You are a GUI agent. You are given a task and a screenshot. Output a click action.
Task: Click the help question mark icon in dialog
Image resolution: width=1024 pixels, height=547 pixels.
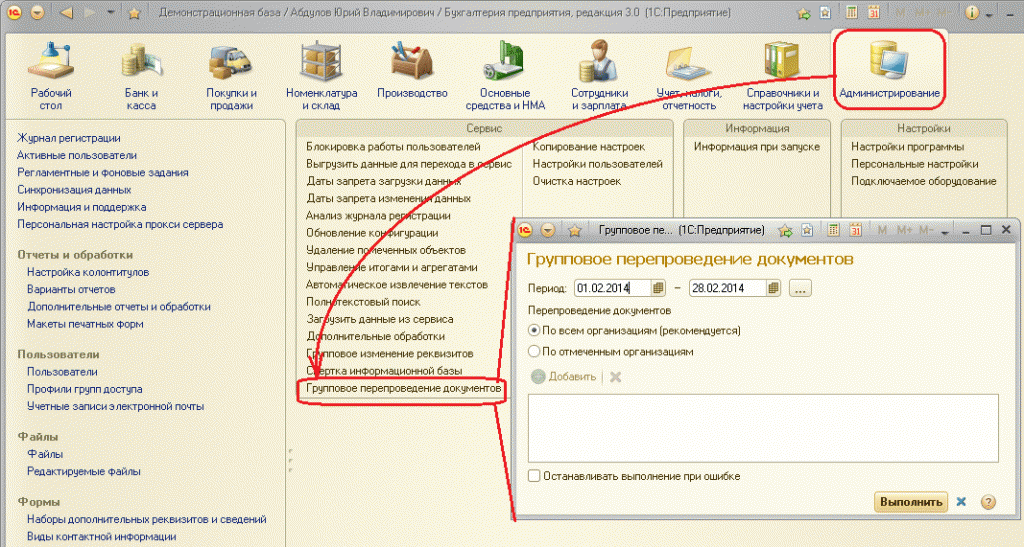tap(988, 501)
